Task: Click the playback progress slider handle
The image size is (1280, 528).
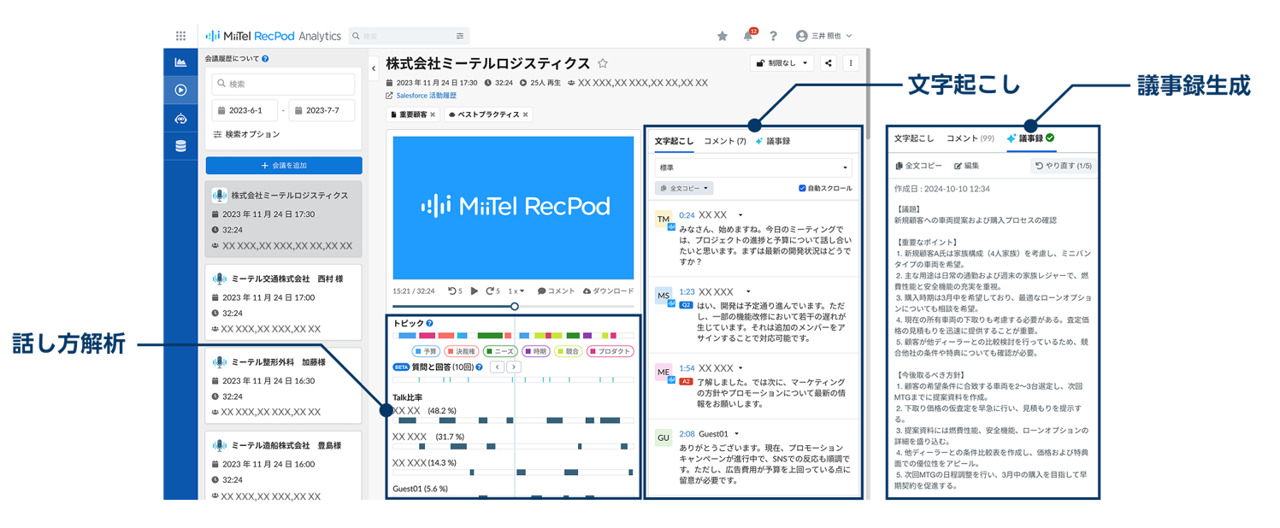Action: pos(514,307)
